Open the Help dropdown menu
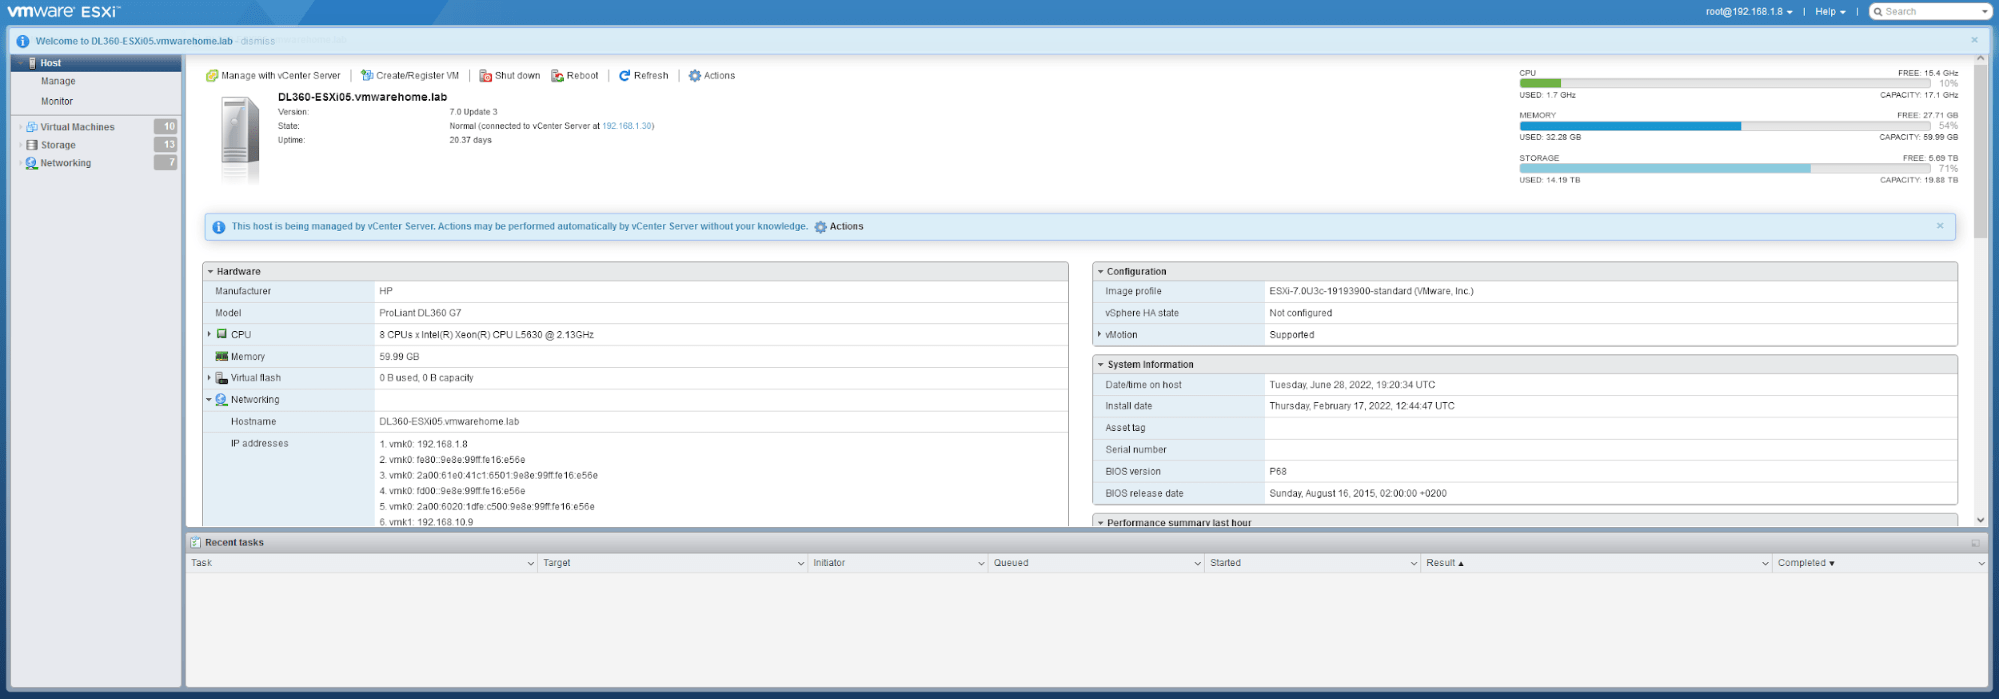1999x699 pixels. 1831,12
